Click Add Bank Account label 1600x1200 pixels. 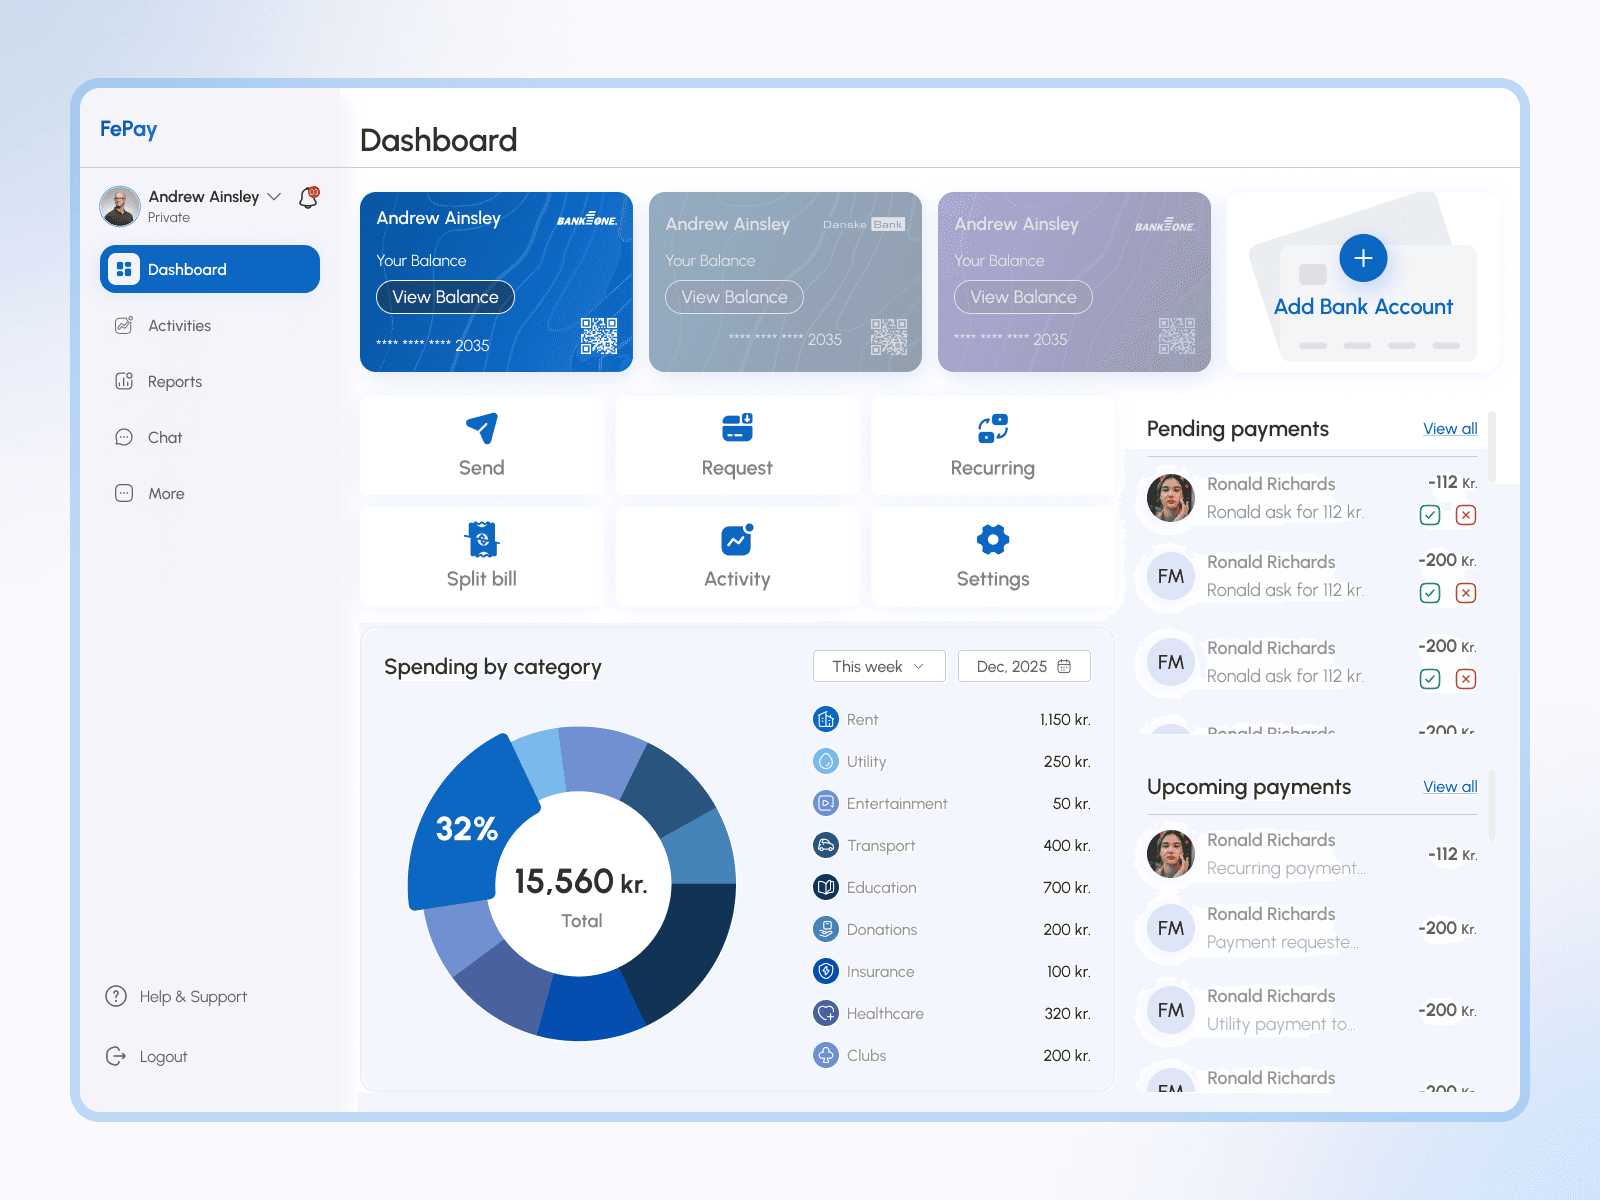click(1363, 307)
